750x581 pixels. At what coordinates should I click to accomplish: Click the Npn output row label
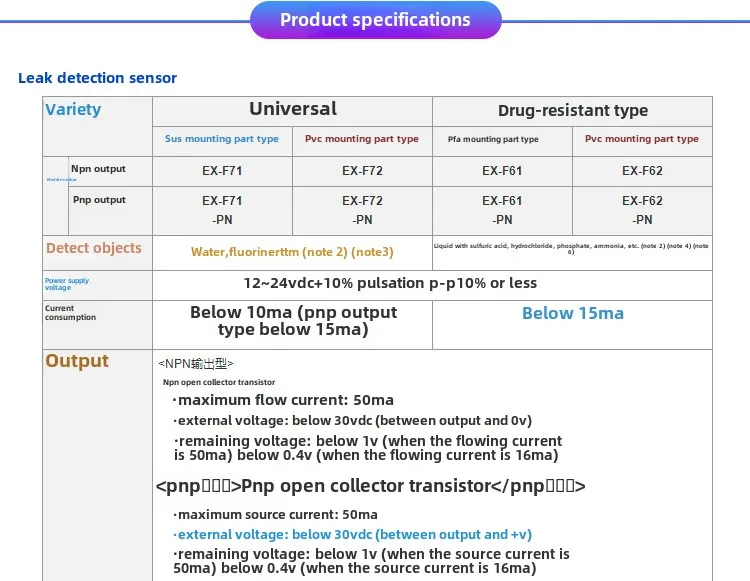(x=98, y=169)
